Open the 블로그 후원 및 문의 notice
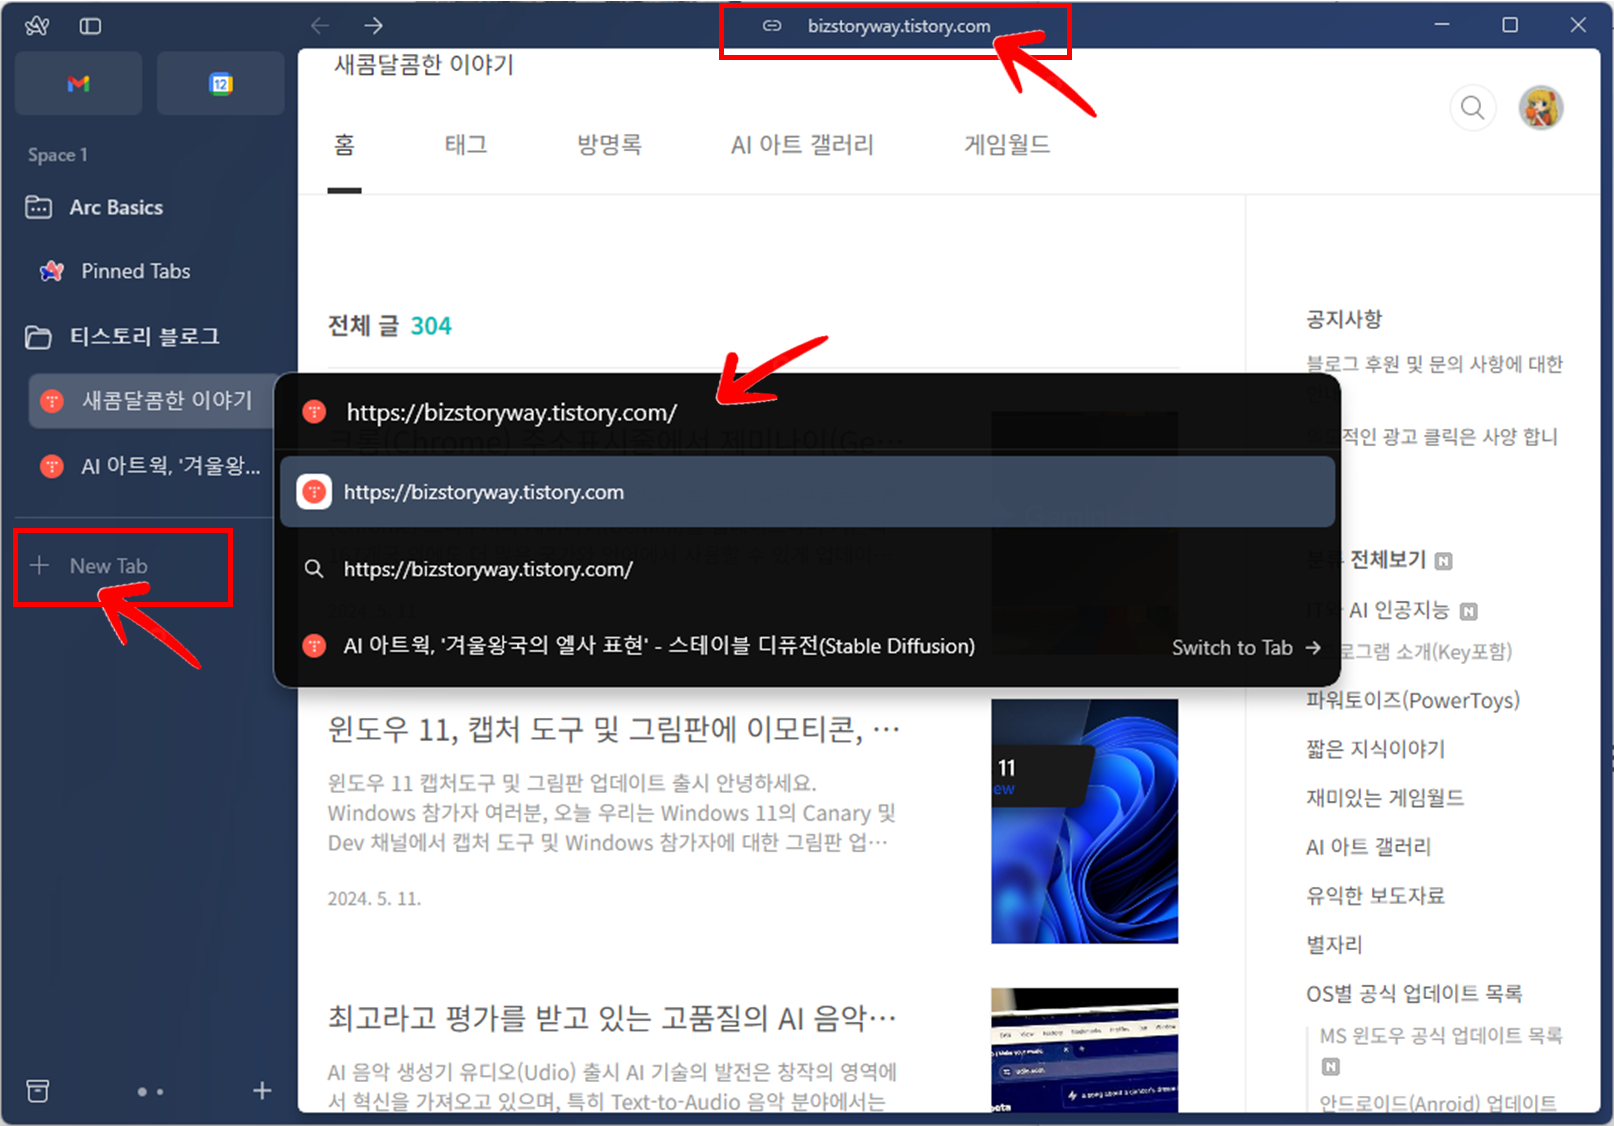Viewport: 1614px width, 1126px height. tap(1434, 364)
